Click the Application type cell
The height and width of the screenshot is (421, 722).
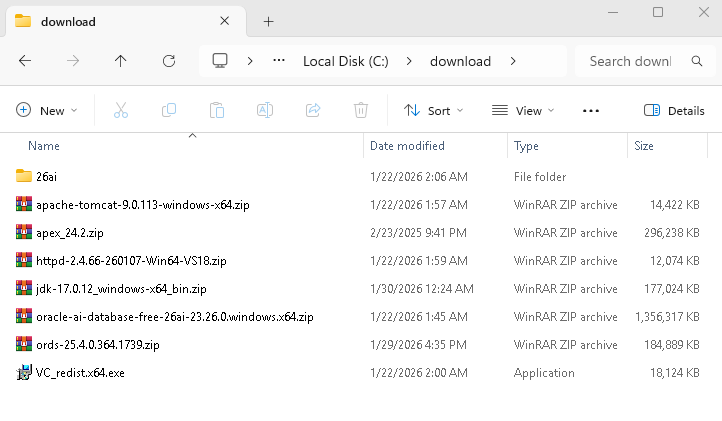coord(544,373)
